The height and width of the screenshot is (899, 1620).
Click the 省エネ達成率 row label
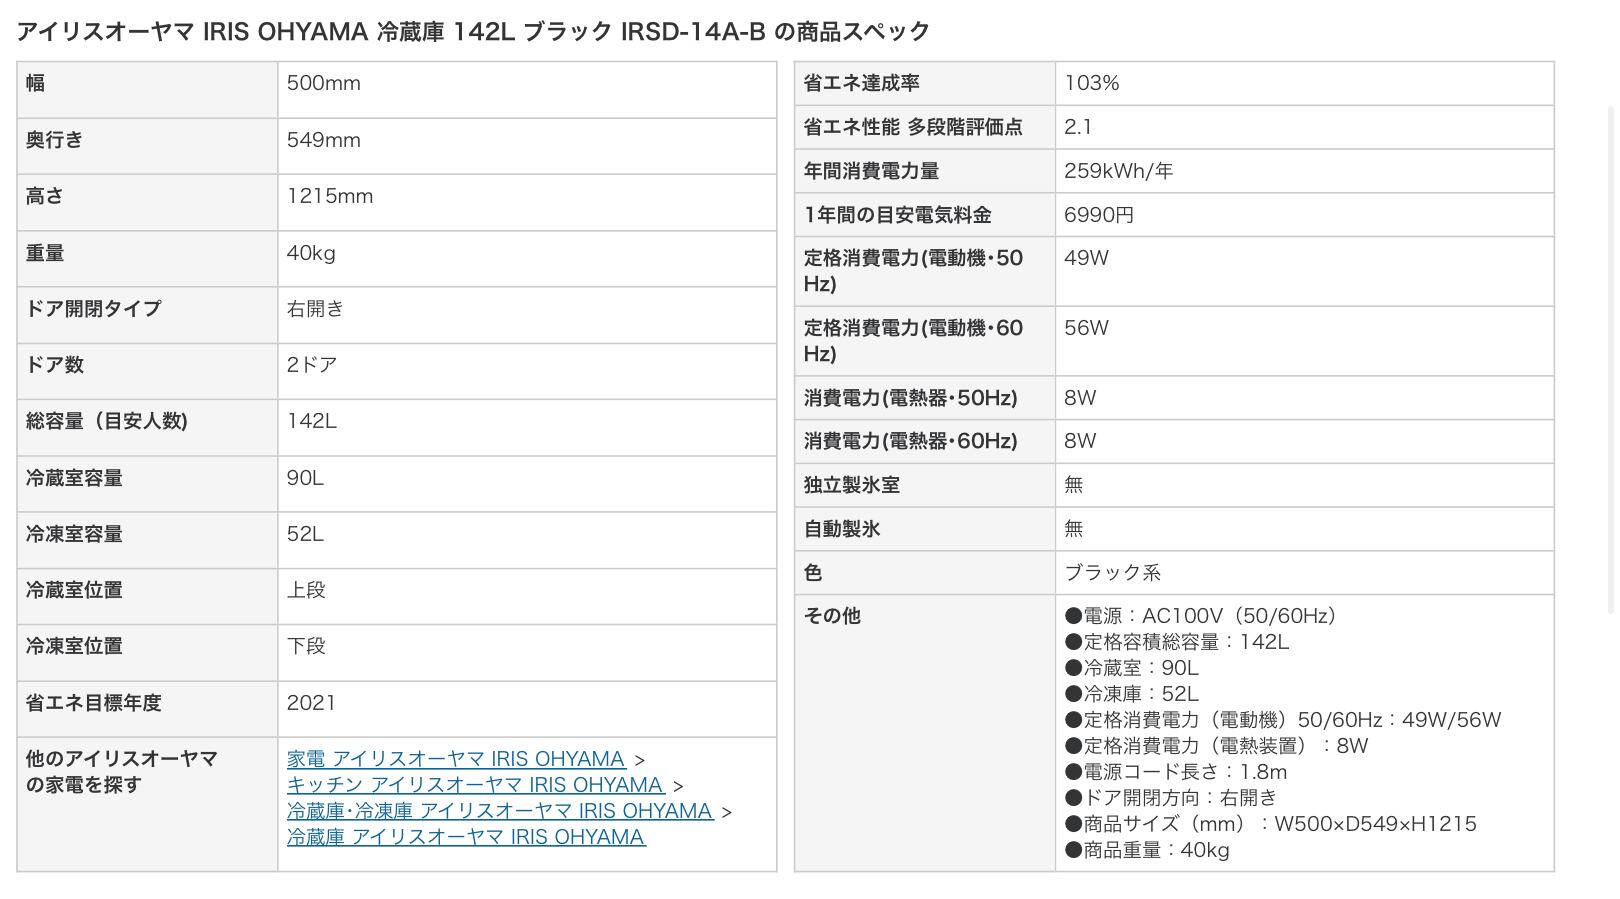[862, 84]
